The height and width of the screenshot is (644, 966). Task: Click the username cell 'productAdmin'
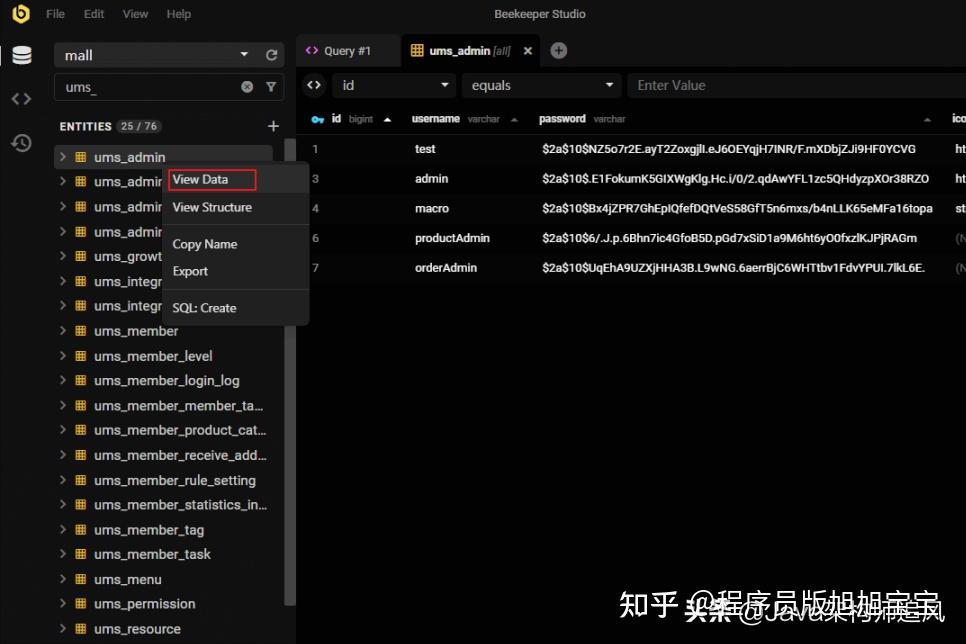[452, 238]
